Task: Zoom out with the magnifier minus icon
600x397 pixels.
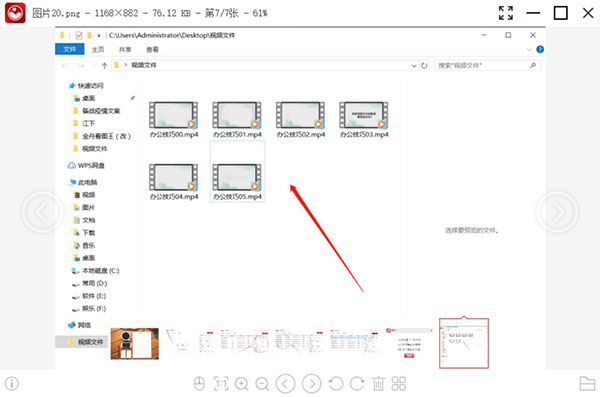Action: [262, 383]
